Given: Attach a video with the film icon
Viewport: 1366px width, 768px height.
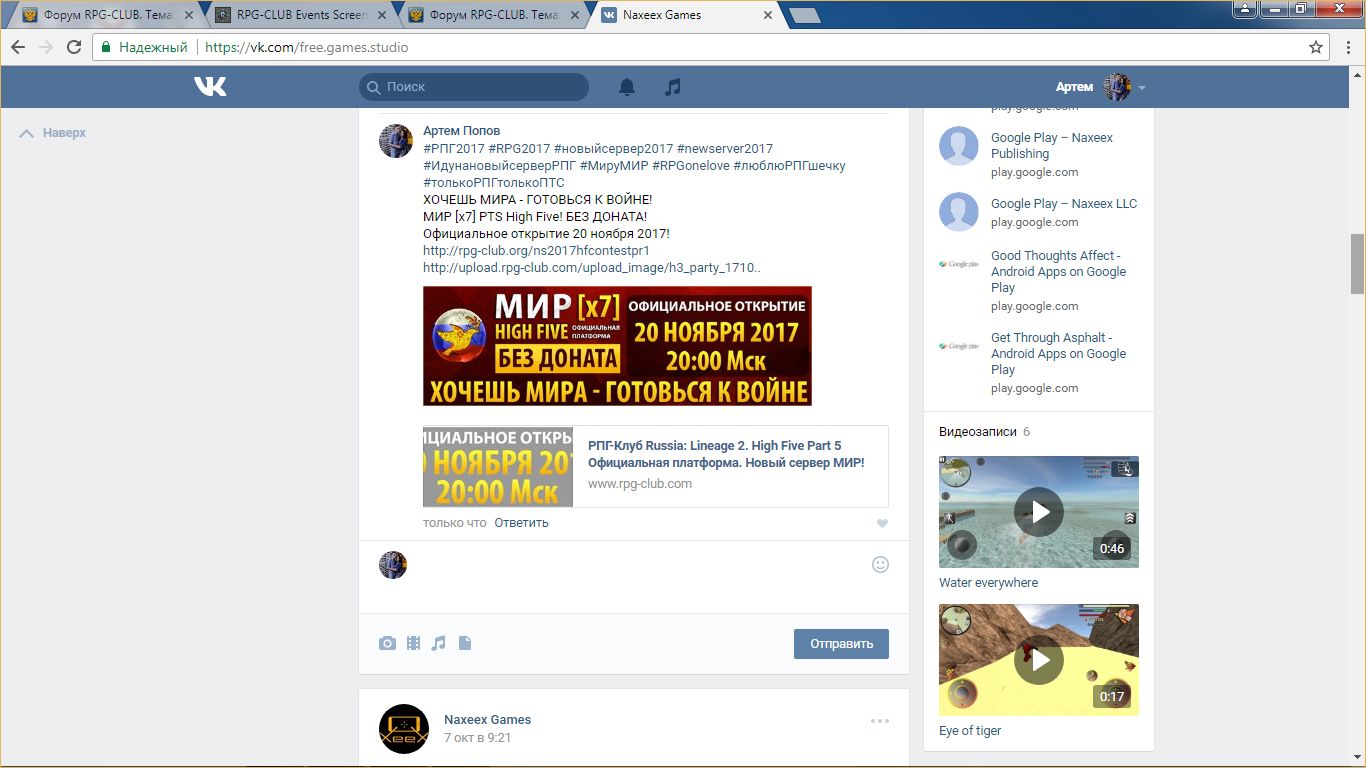Looking at the screenshot, I should (x=413, y=643).
